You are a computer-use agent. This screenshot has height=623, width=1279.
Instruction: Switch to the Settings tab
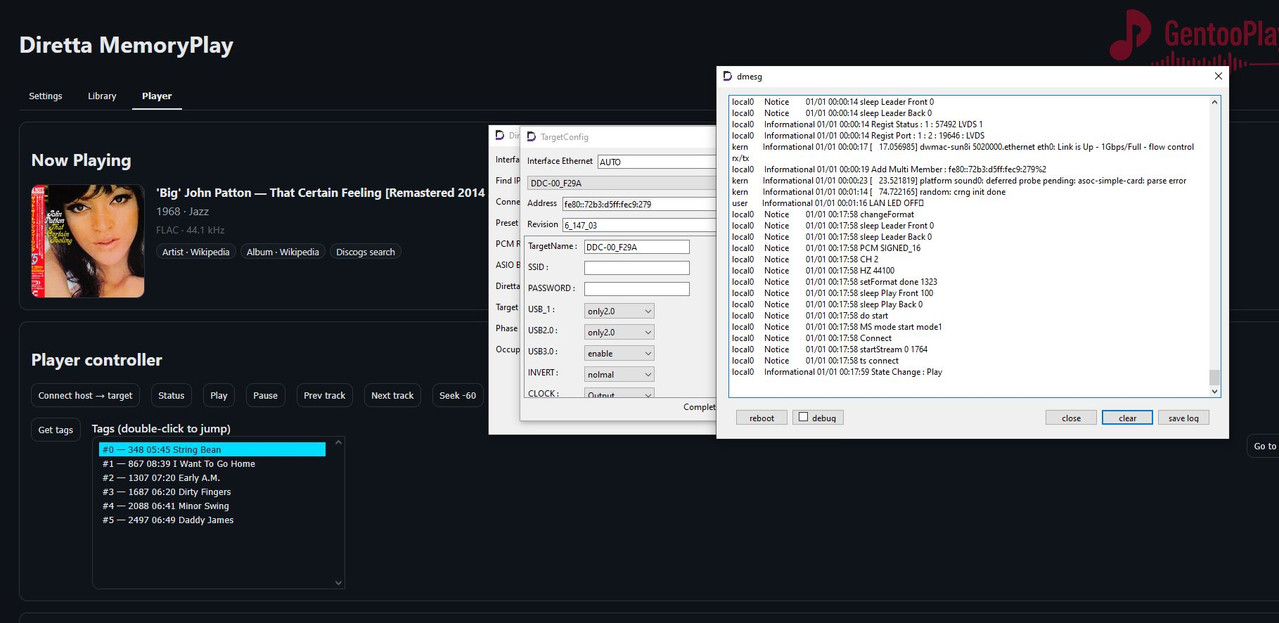[x=45, y=96]
